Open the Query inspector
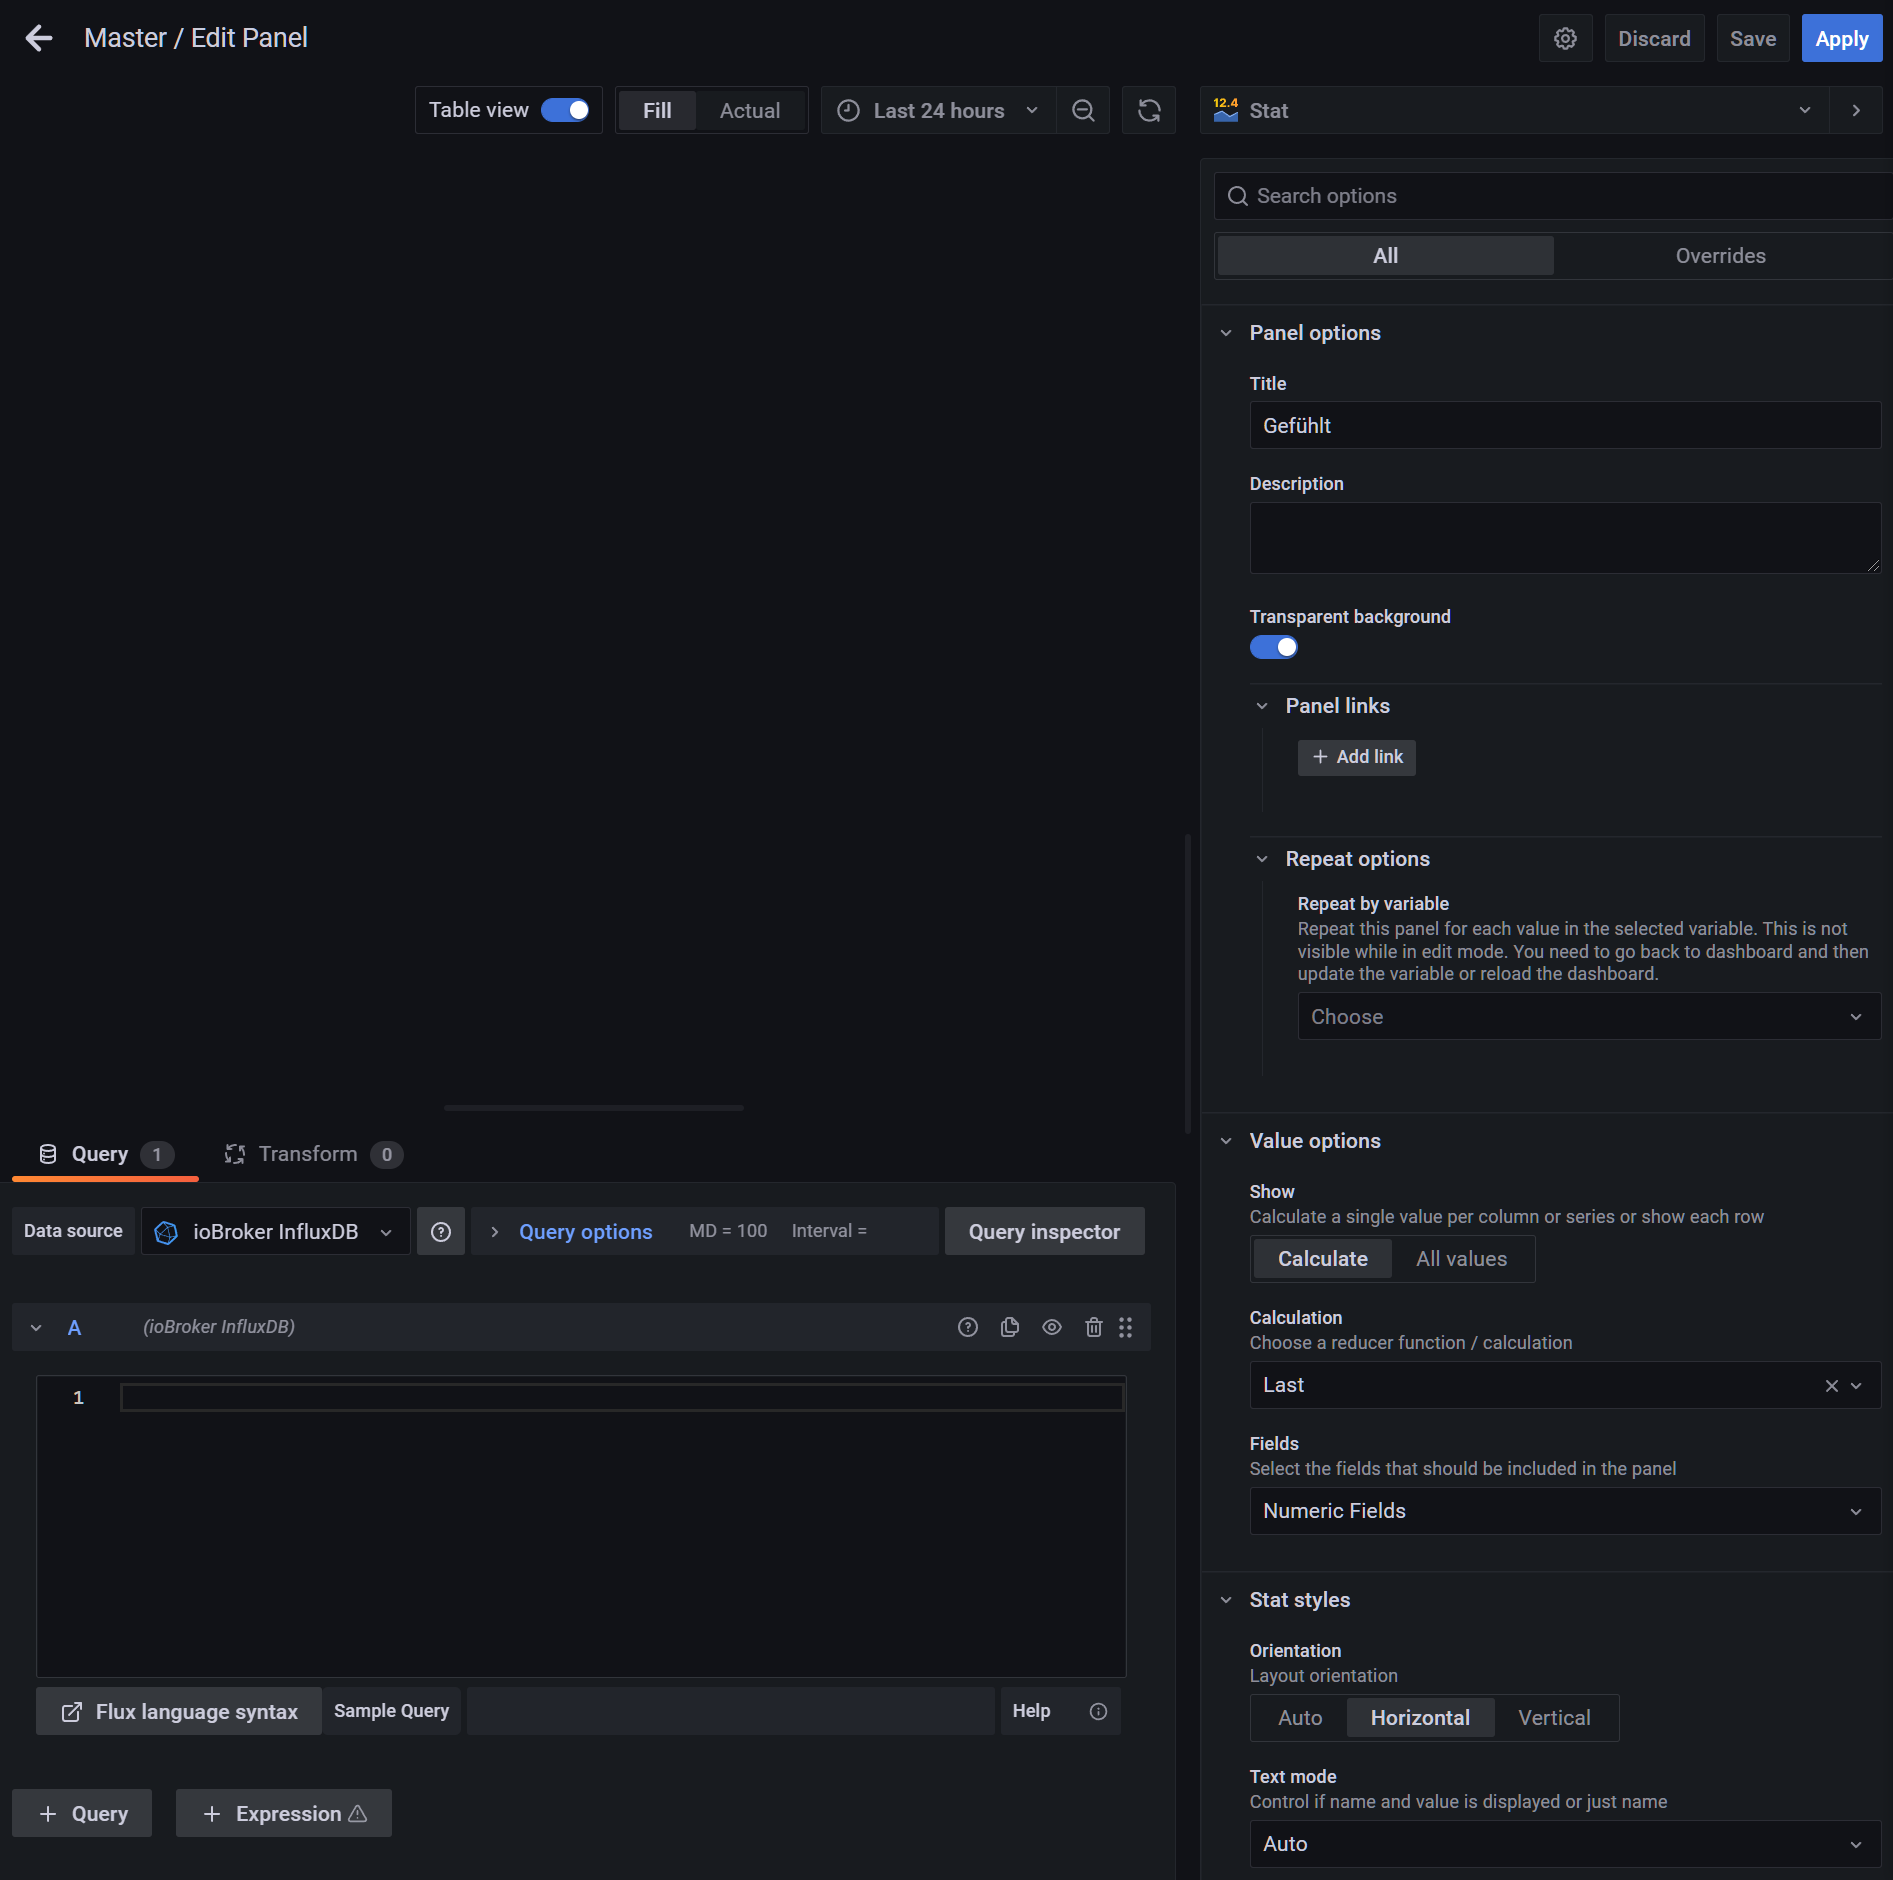 [x=1044, y=1232]
